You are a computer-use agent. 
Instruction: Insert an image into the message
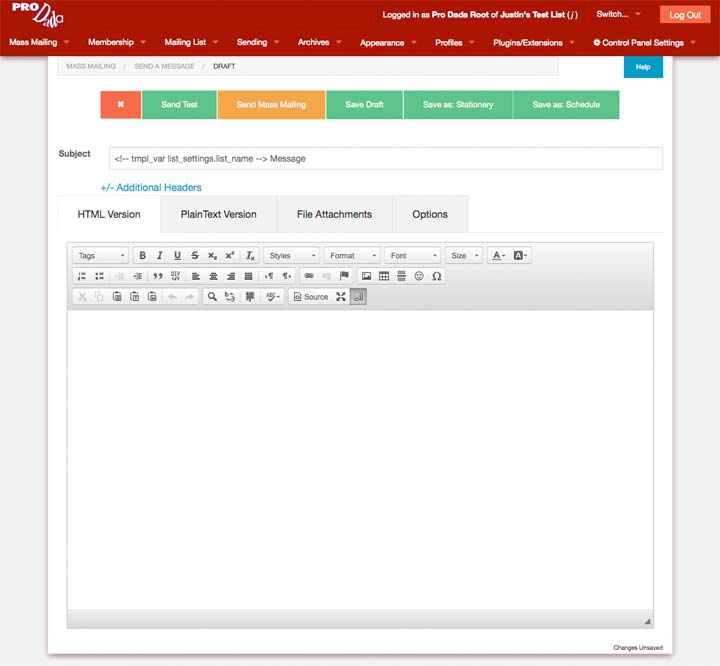click(366, 276)
